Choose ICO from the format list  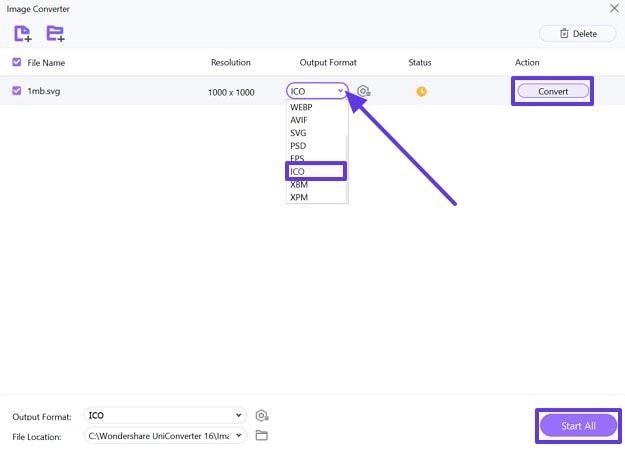click(x=316, y=171)
